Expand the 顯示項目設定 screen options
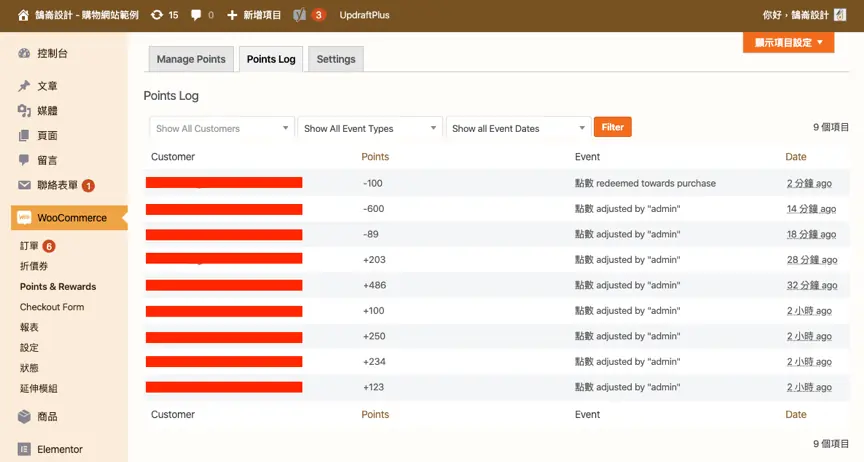Image resolution: width=864 pixels, height=462 pixels. (x=788, y=42)
